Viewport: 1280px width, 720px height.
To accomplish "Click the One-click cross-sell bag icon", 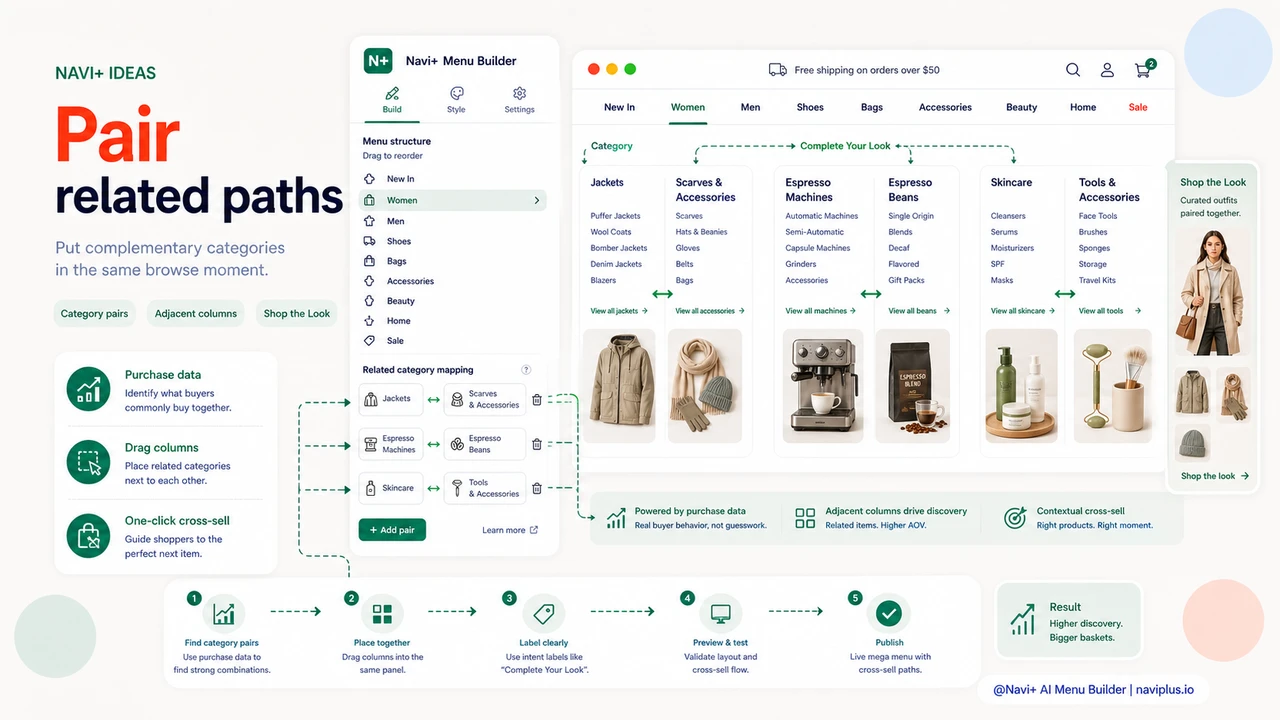I will (x=89, y=536).
